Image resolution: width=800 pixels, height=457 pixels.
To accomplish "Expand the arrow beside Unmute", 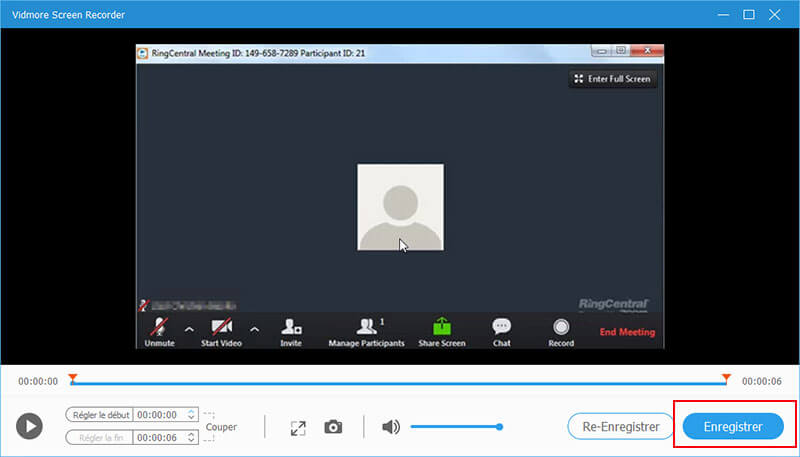I will pyautogui.click(x=189, y=328).
